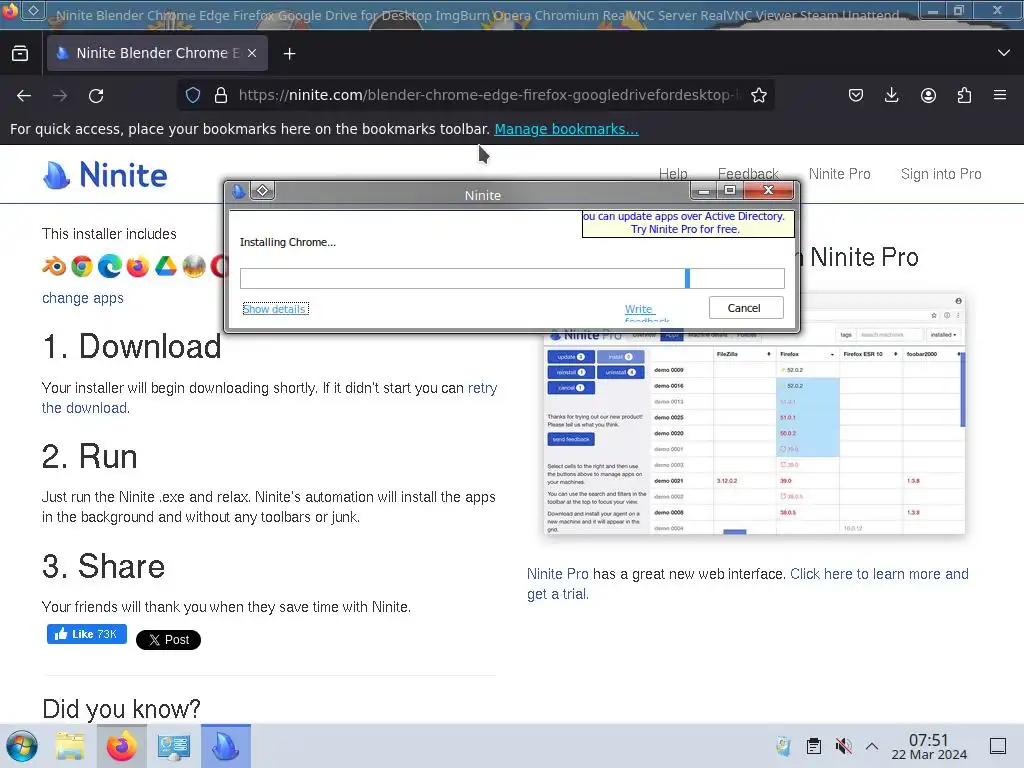The width and height of the screenshot is (1024, 768).
Task: Click the change apps link
Action: click(x=83, y=298)
